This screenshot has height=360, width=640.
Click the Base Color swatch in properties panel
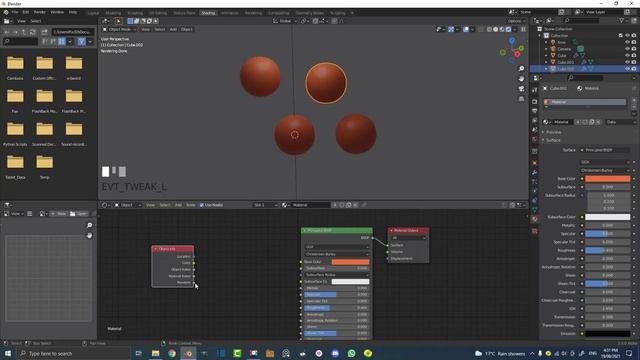coord(607,179)
